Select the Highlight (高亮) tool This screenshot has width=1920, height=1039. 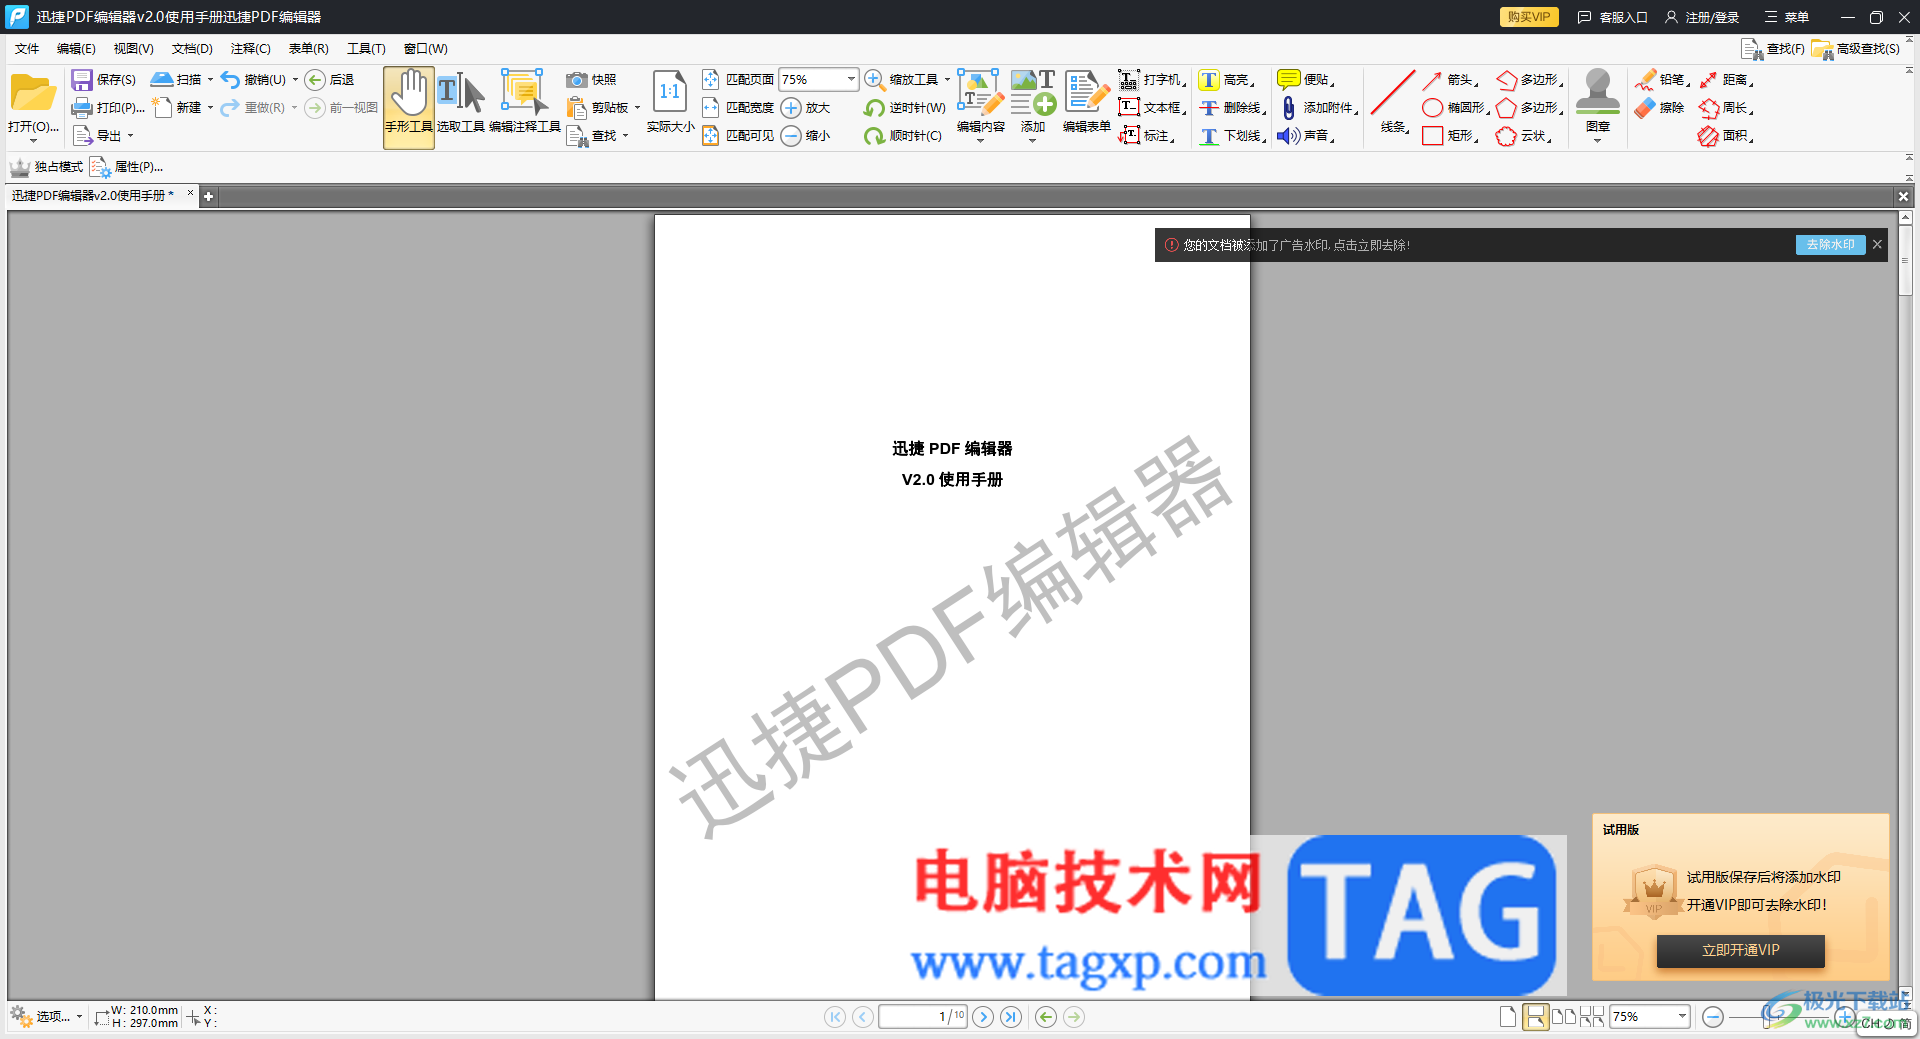(1226, 80)
